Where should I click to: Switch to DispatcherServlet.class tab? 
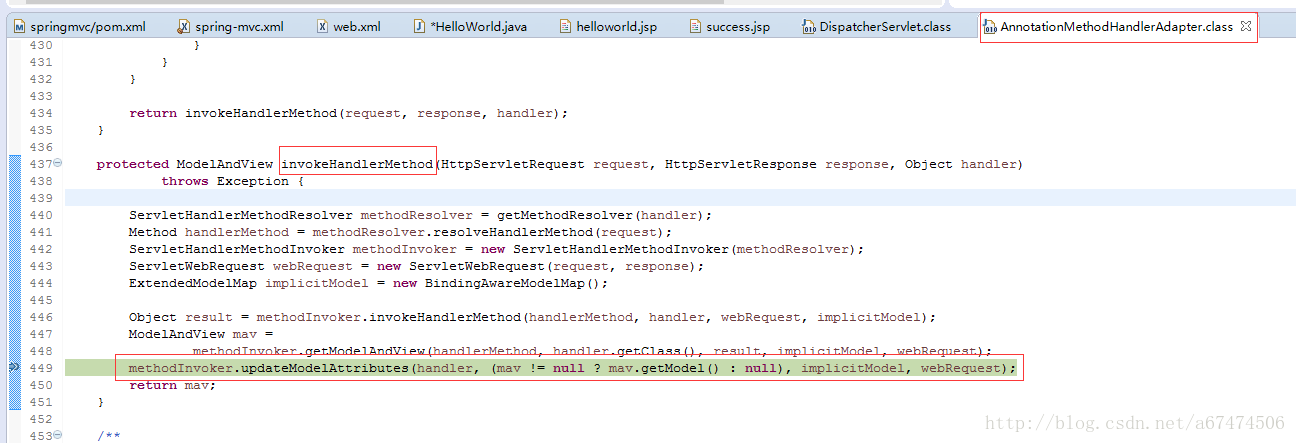point(877,27)
